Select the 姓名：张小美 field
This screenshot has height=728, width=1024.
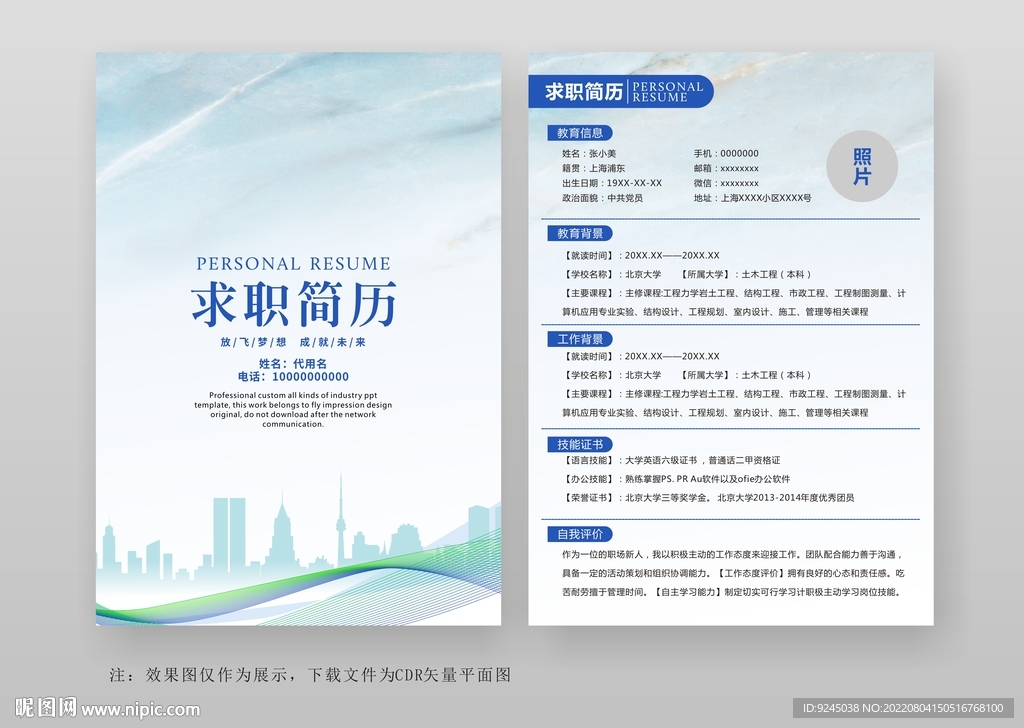pos(589,154)
